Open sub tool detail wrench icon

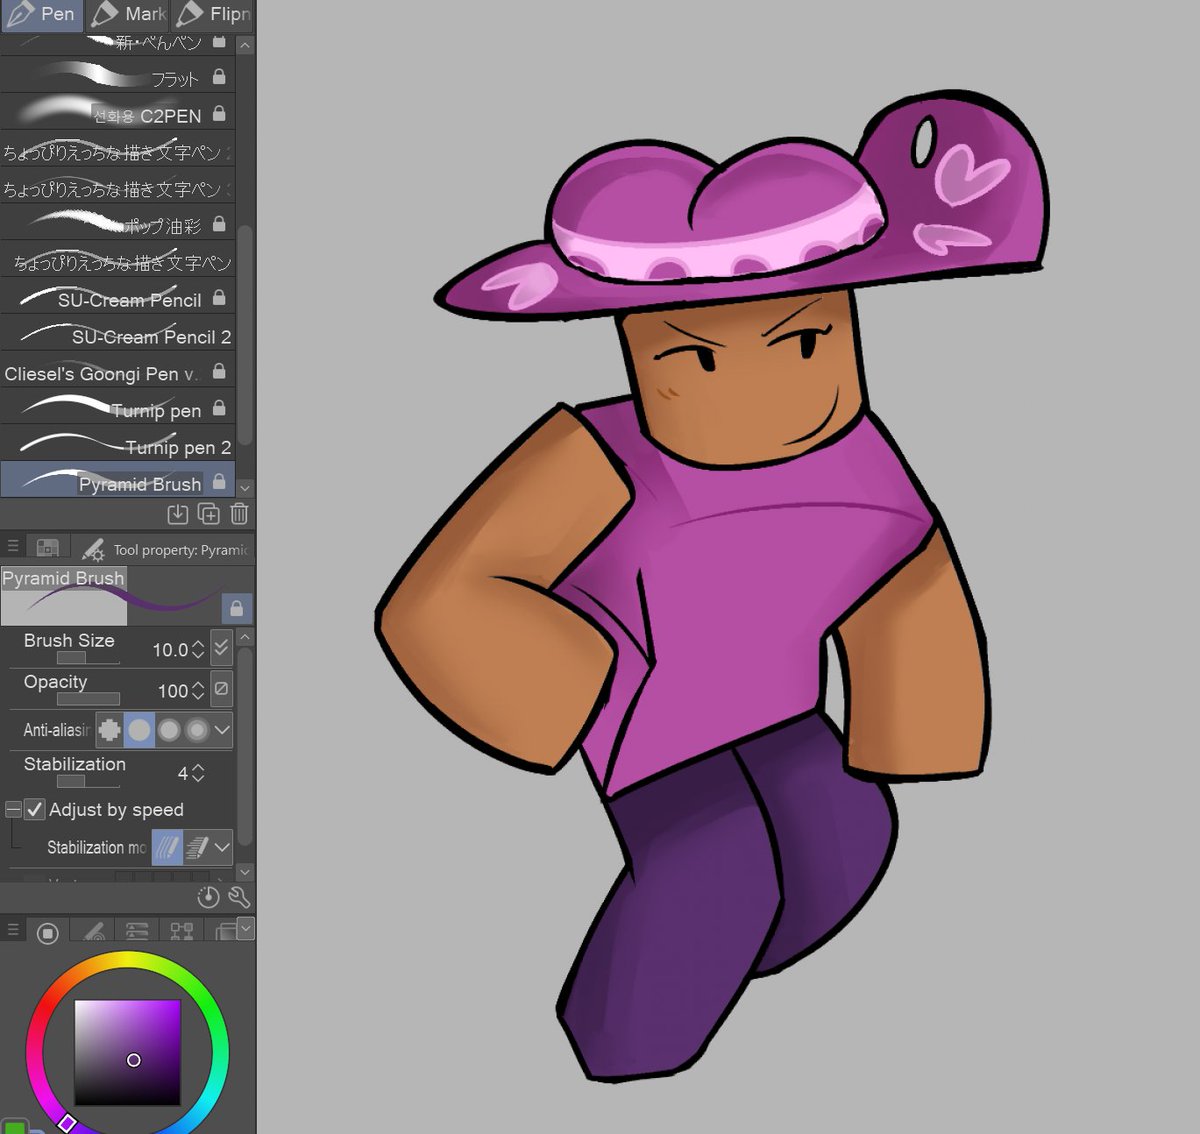[x=239, y=897]
